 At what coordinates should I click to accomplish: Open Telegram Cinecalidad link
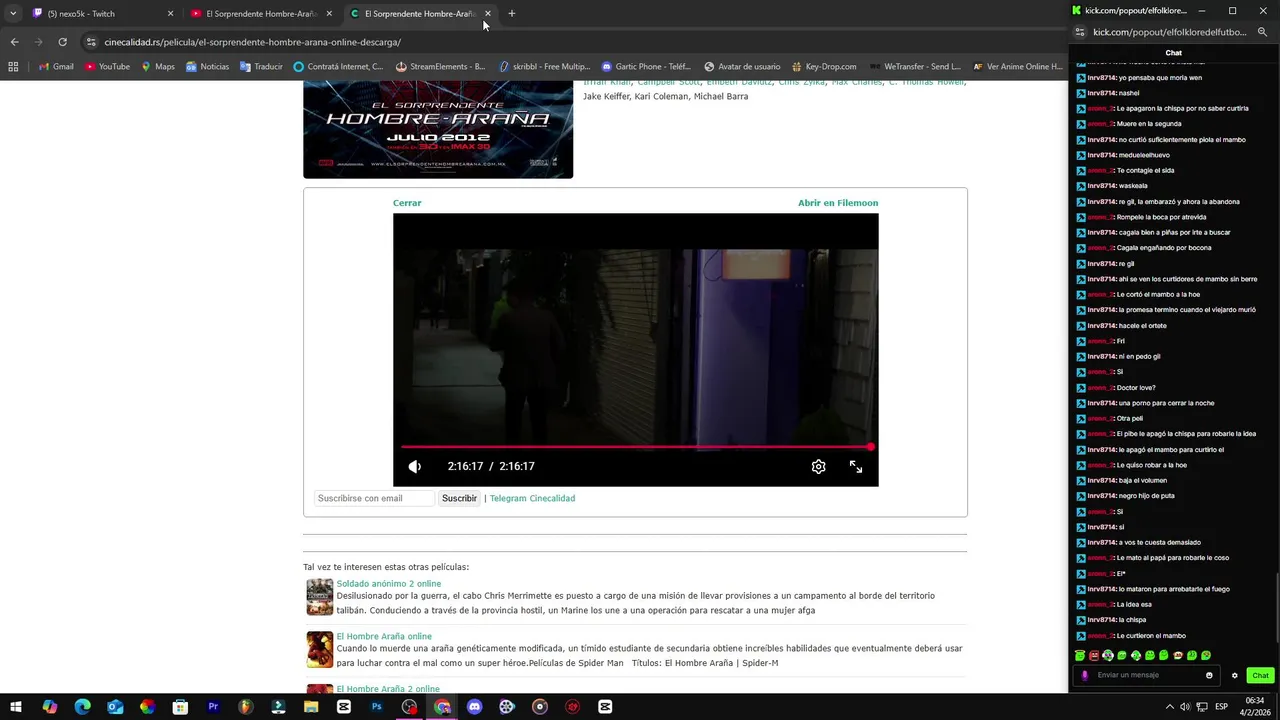532,498
